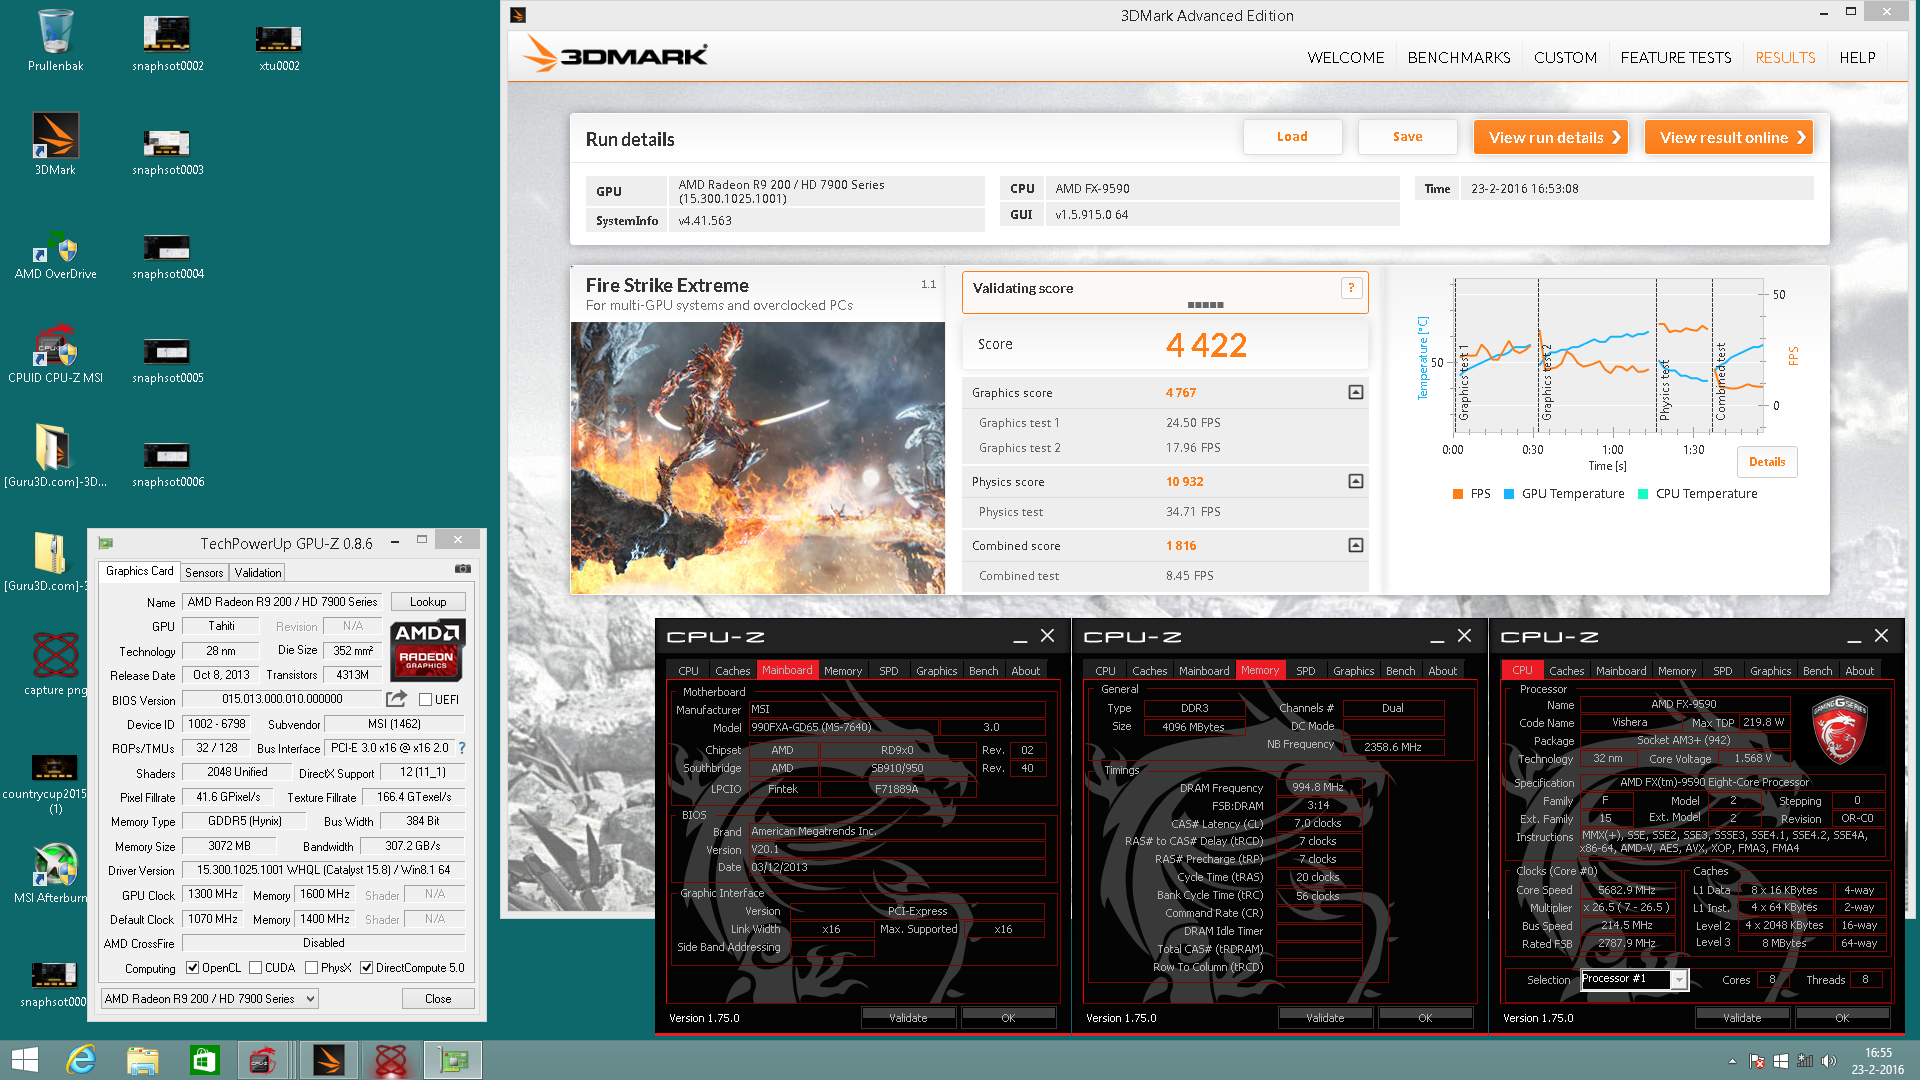Open the WELCOME tab in 3DMark
Image resolution: width=1920 pixels, height=1080 pixels.
click(x=1346, y=58)
